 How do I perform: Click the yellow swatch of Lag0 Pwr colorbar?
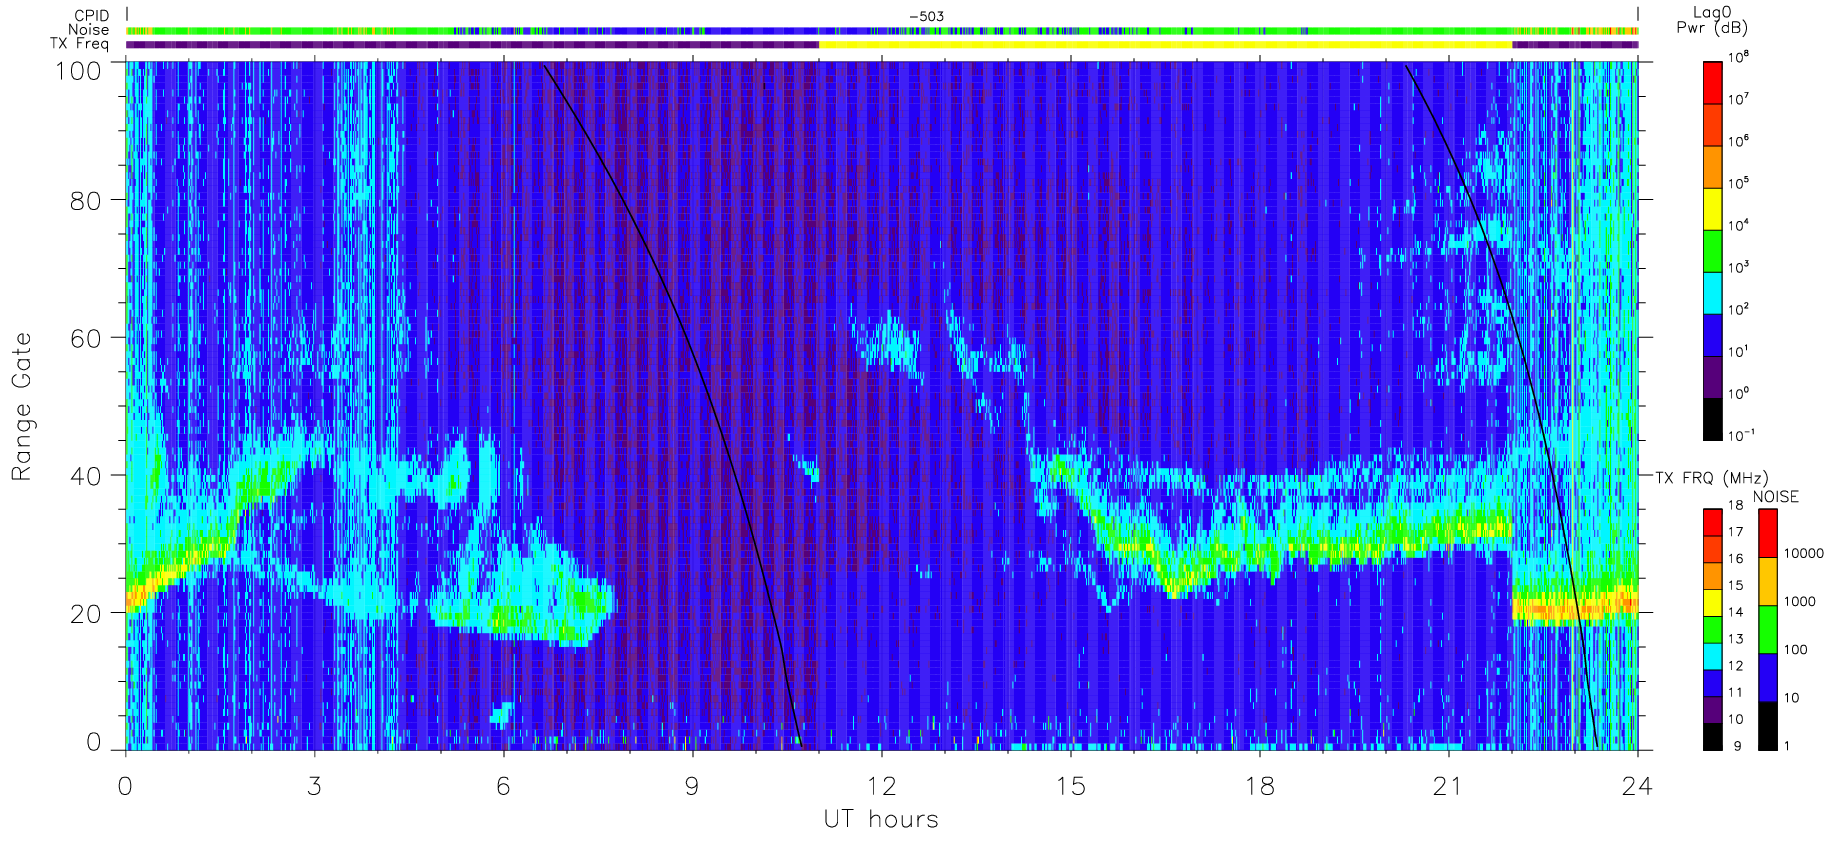pyautogui.click(x=1712, y=209)
